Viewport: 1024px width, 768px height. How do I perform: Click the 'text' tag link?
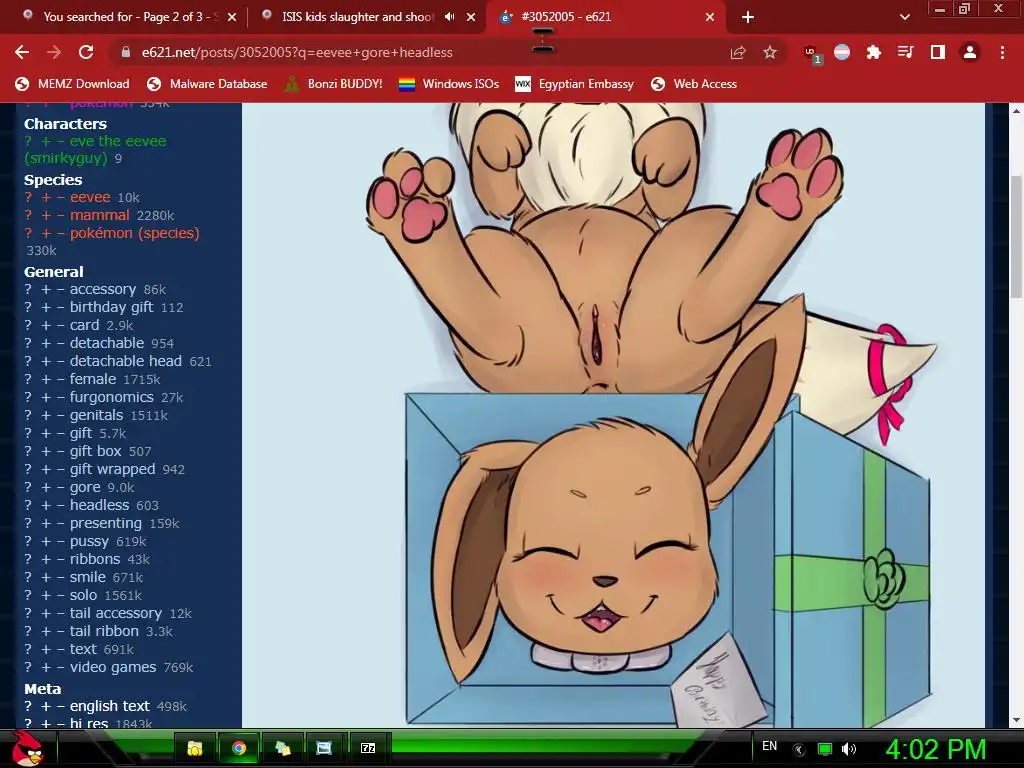point(83,649)
